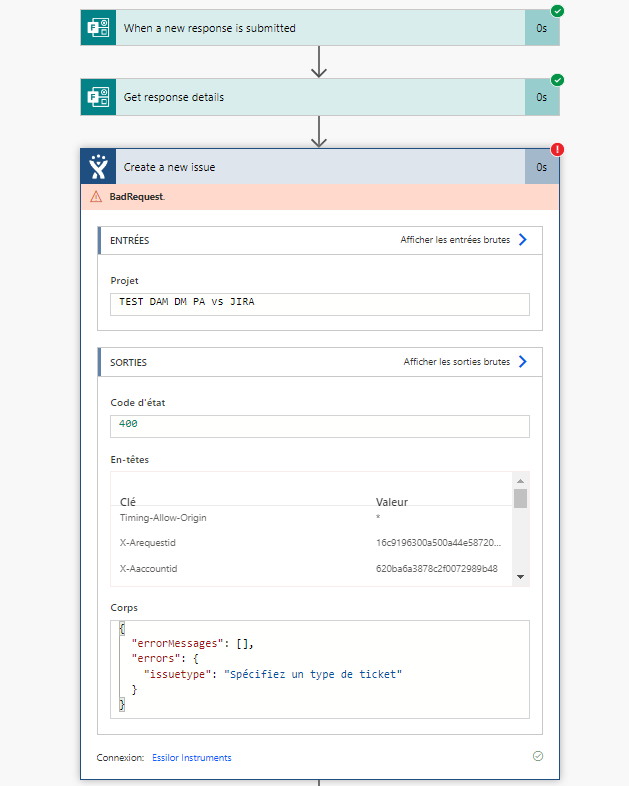Click the 'En-têtes' label

pyautogui.click(x=129, y=460)
